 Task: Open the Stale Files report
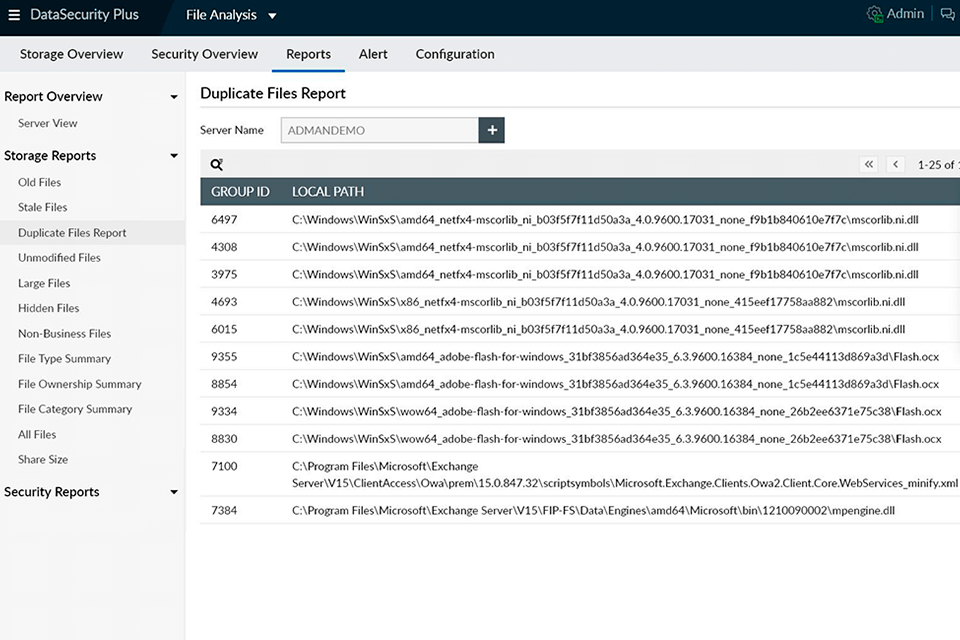pos(43,207)
